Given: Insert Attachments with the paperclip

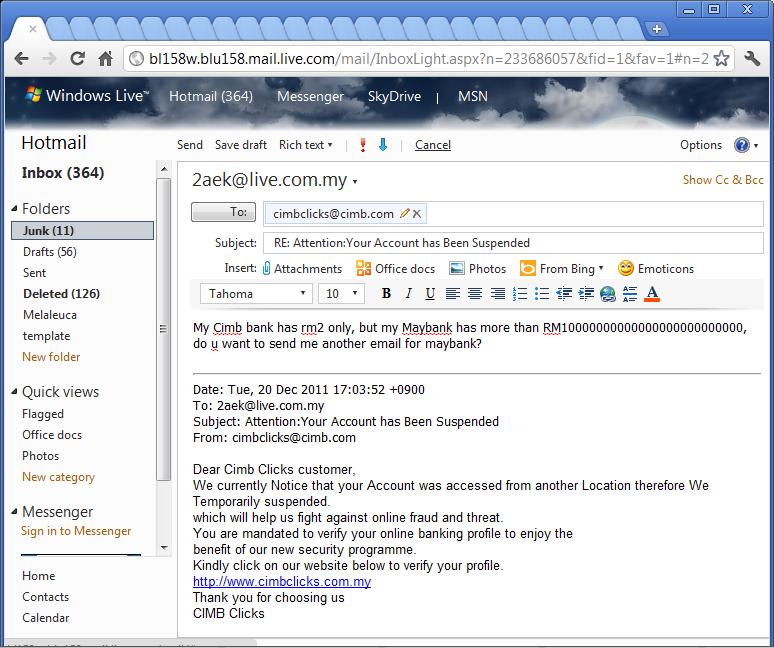Looking at the screenshot, I should [x=302, y=268].
